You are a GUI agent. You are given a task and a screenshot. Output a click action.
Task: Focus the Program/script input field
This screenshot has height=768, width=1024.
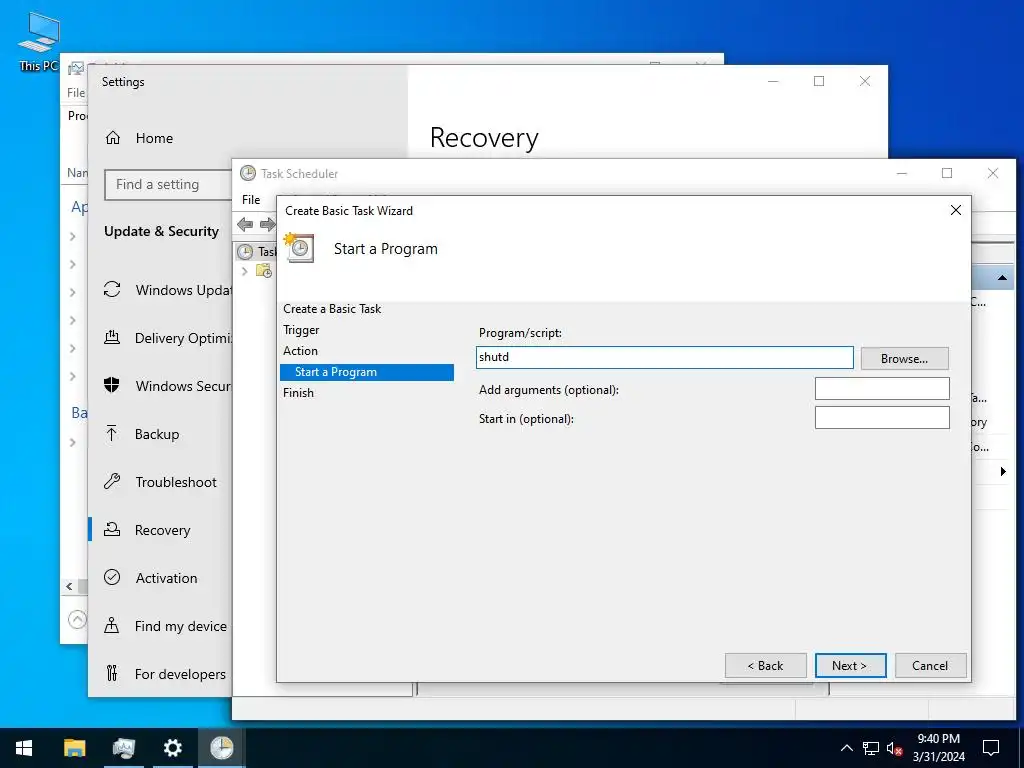tap(664, 357)
